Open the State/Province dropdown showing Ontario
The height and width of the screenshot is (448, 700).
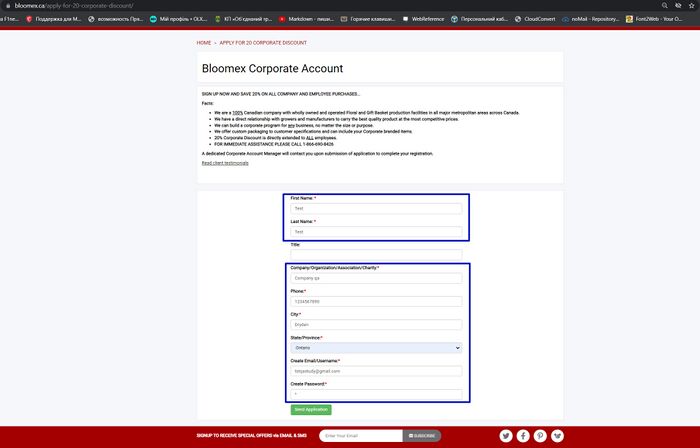point(376,348)
